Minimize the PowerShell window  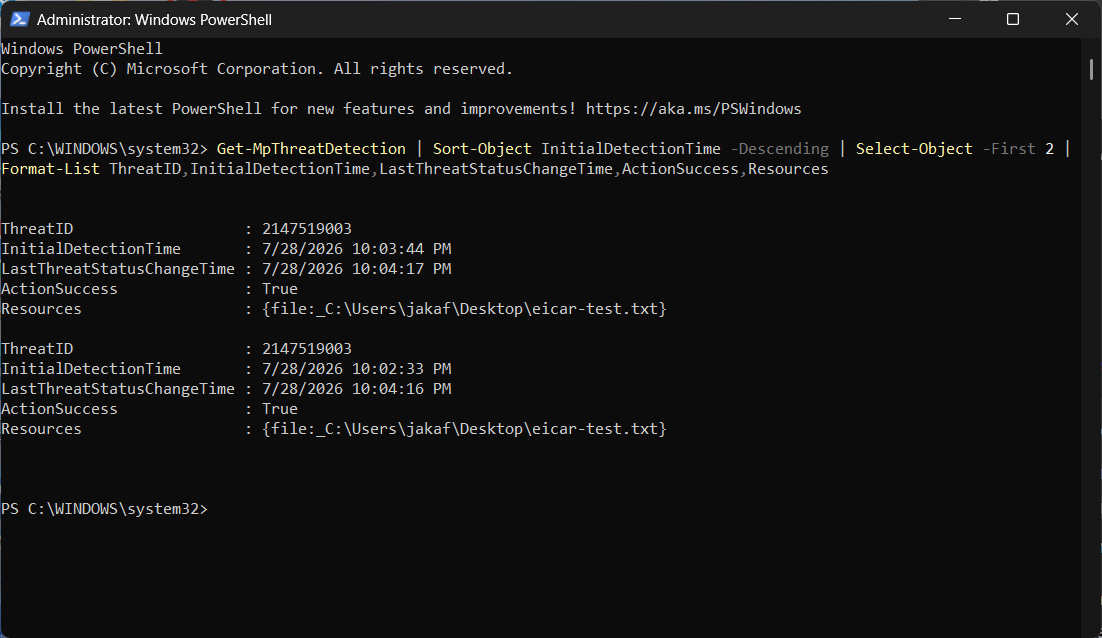[x=954, y=19]
